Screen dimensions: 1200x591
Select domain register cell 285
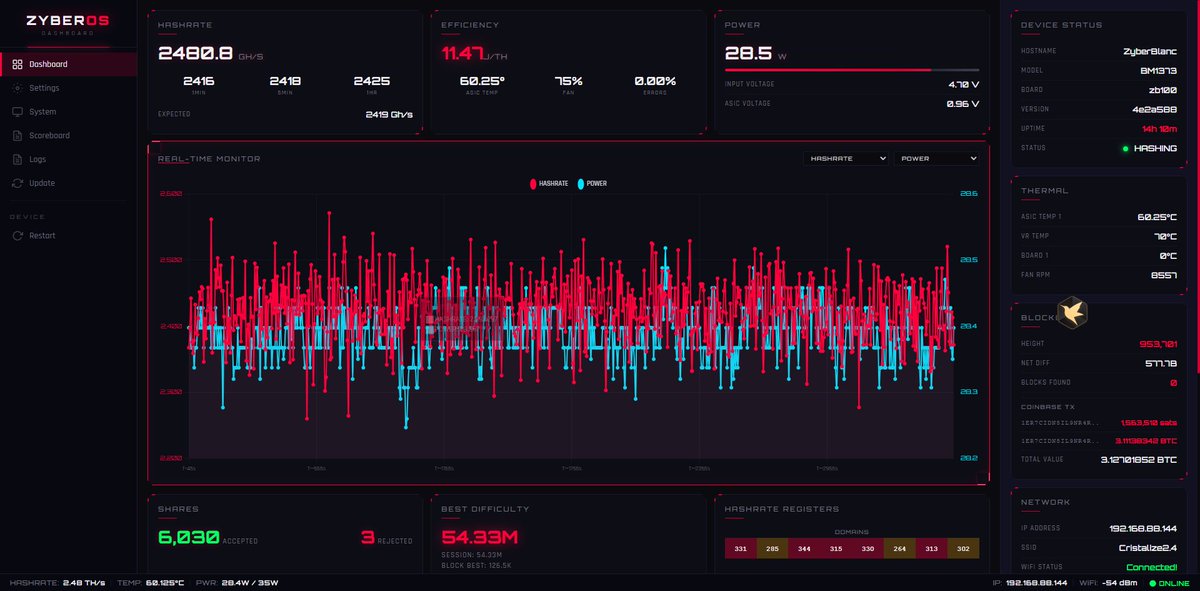point(772,548)
